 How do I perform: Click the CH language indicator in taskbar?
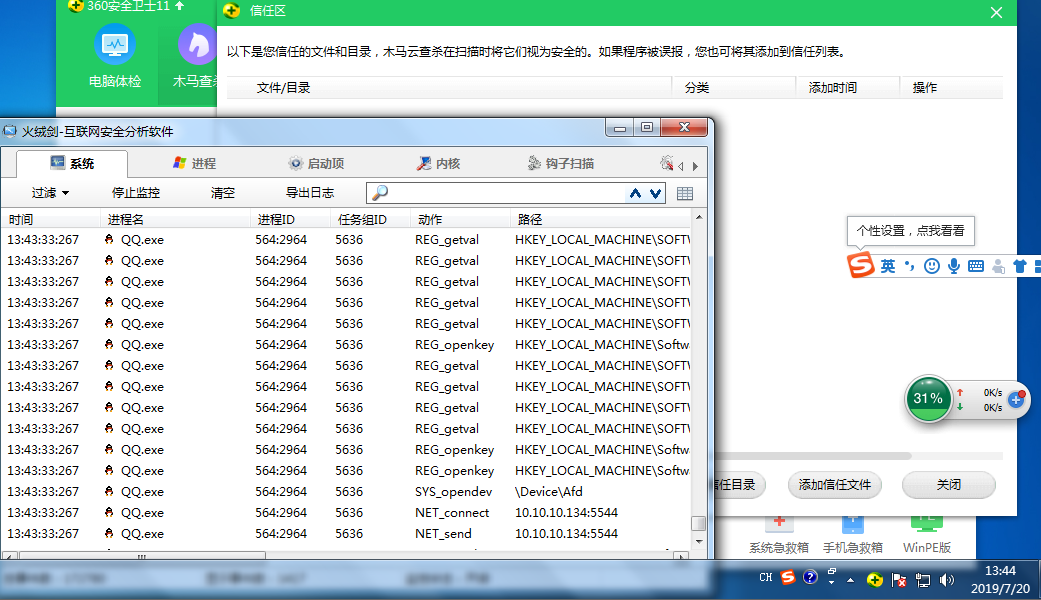tap(765, 577)
